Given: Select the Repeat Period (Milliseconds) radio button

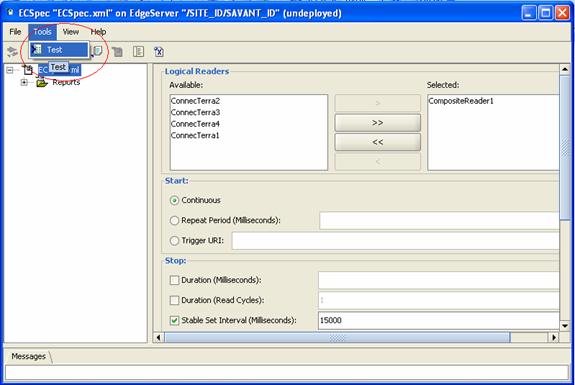Looking at the screenshot, I should (174, 220).
